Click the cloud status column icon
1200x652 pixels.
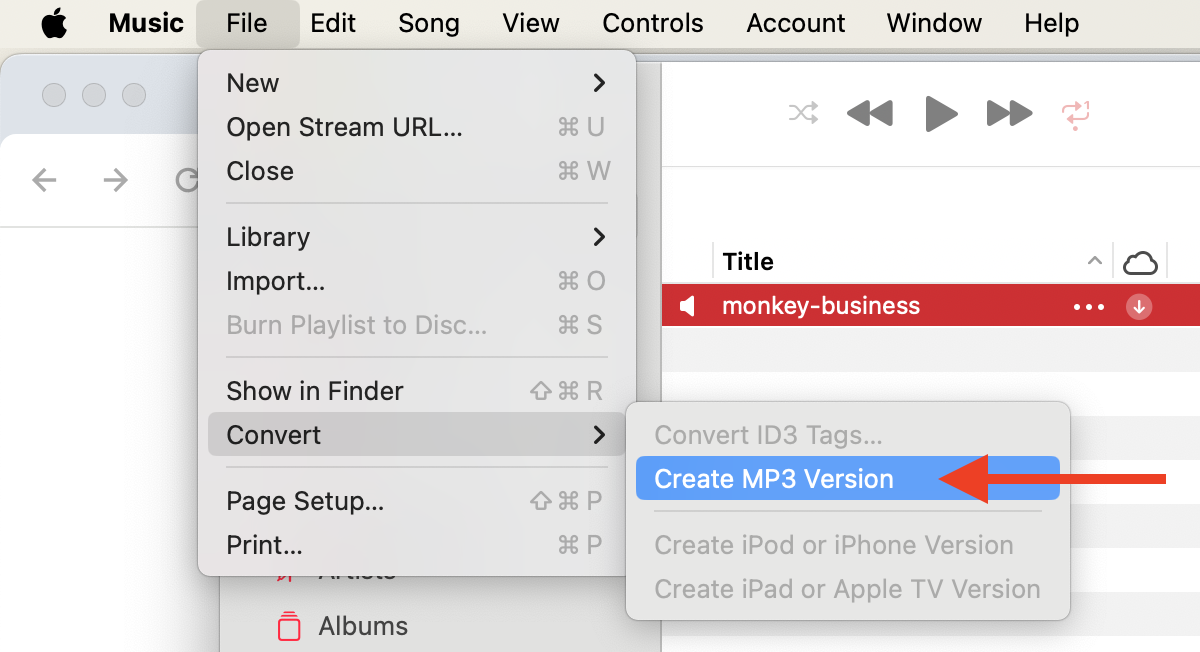click(x=1142, y=260)
